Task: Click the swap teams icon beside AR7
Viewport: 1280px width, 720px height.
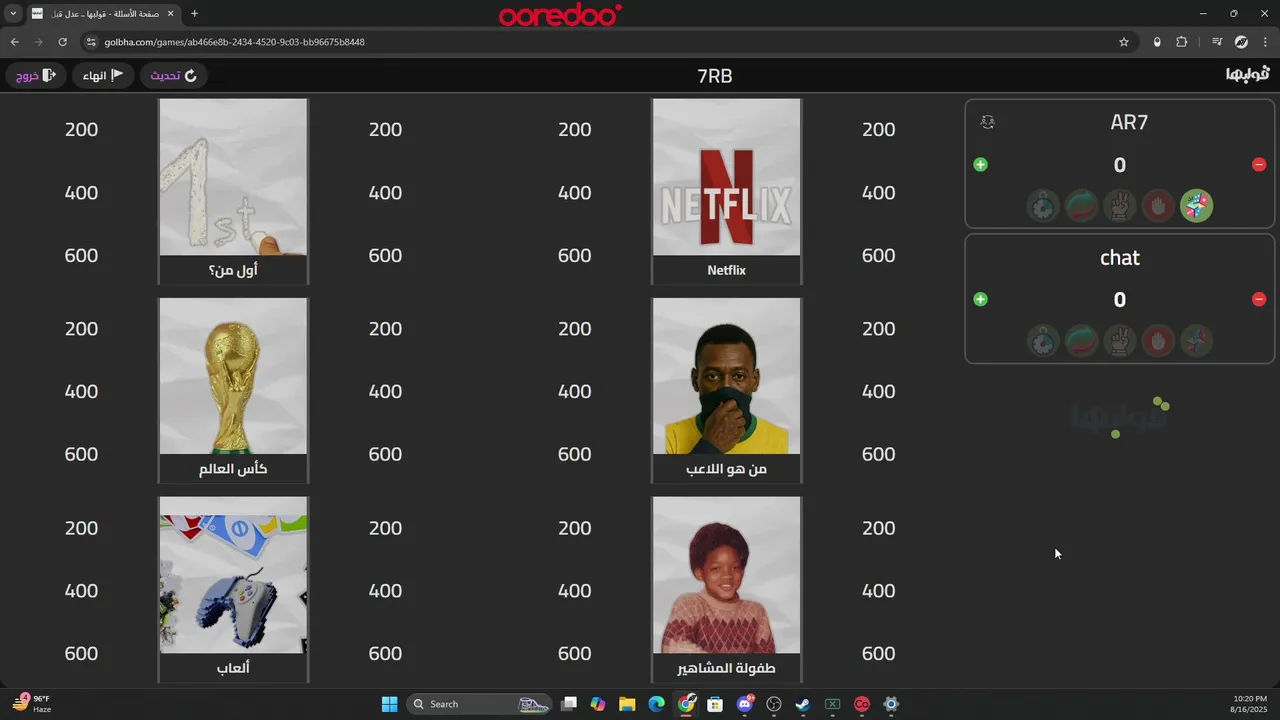Action: coord(988,122)
